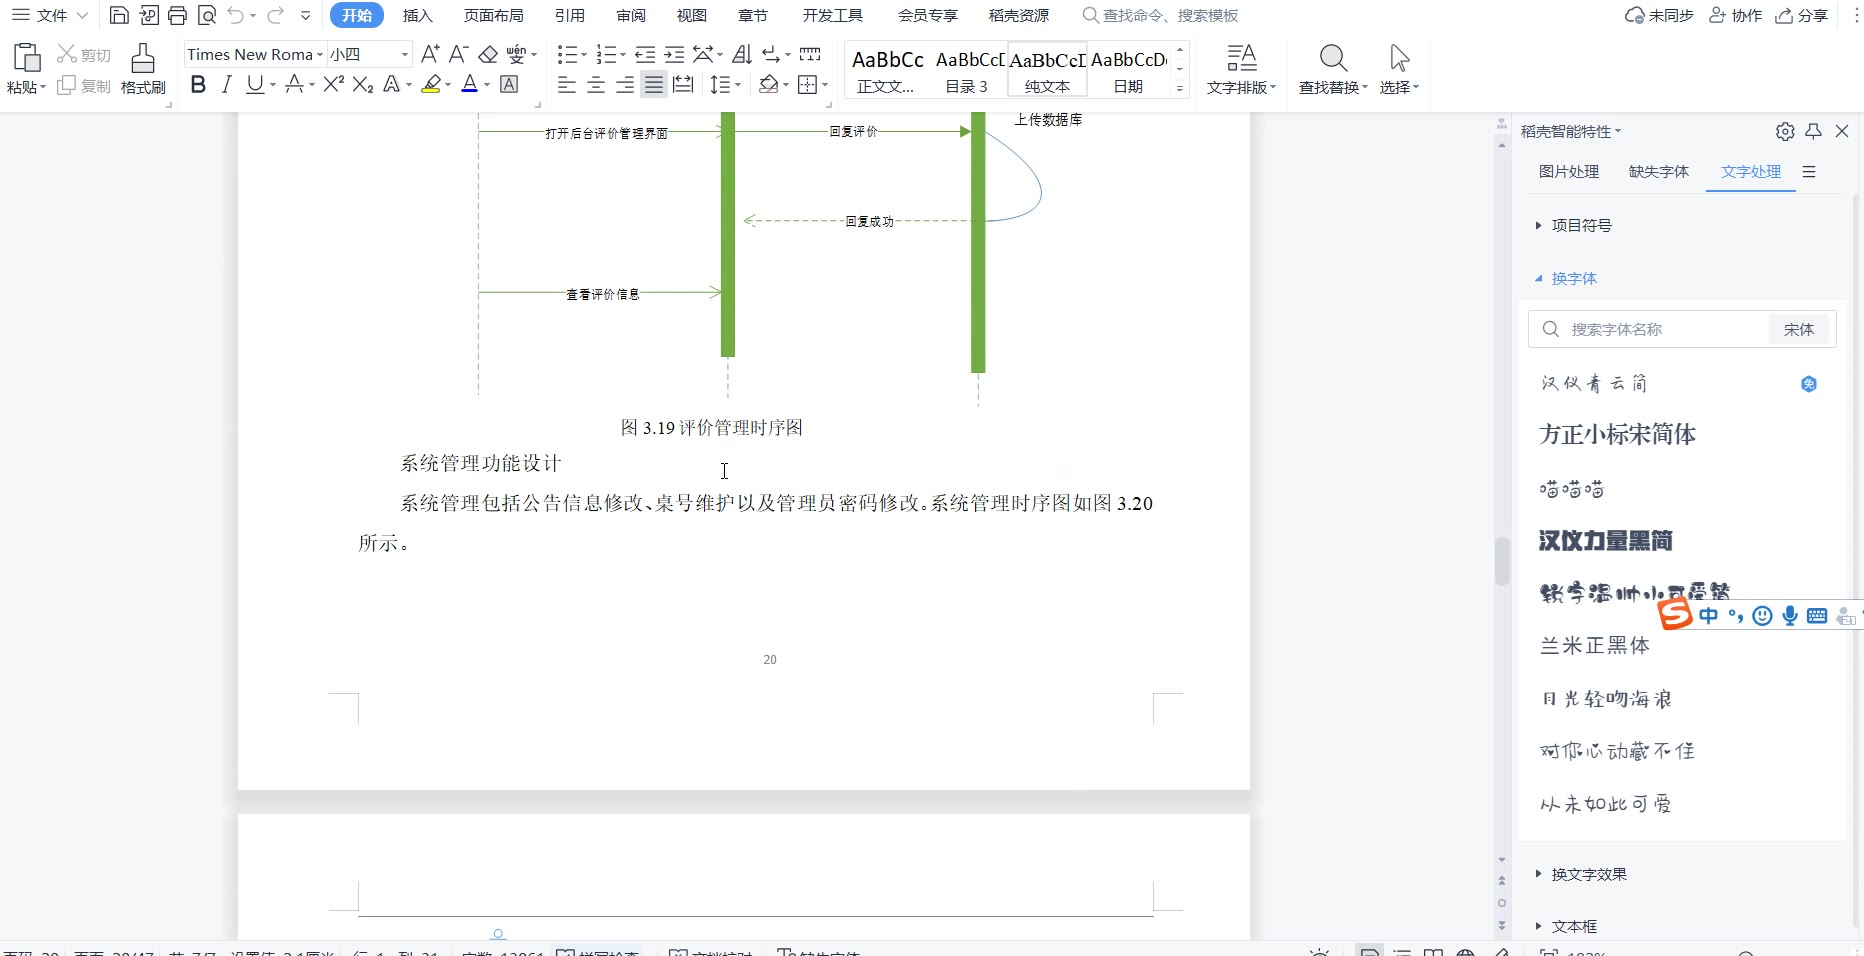Click the tab stops ruler icon
Viewport: 1864px width, 956px height.
(x=810, y=54)
